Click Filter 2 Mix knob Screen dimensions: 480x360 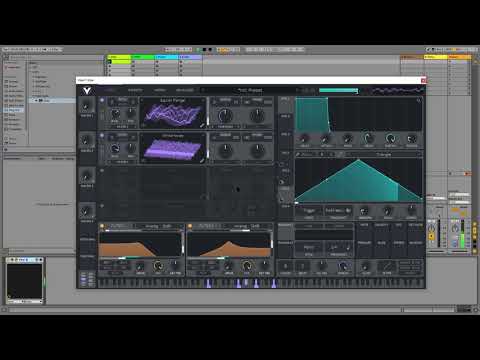click(246, 266)
